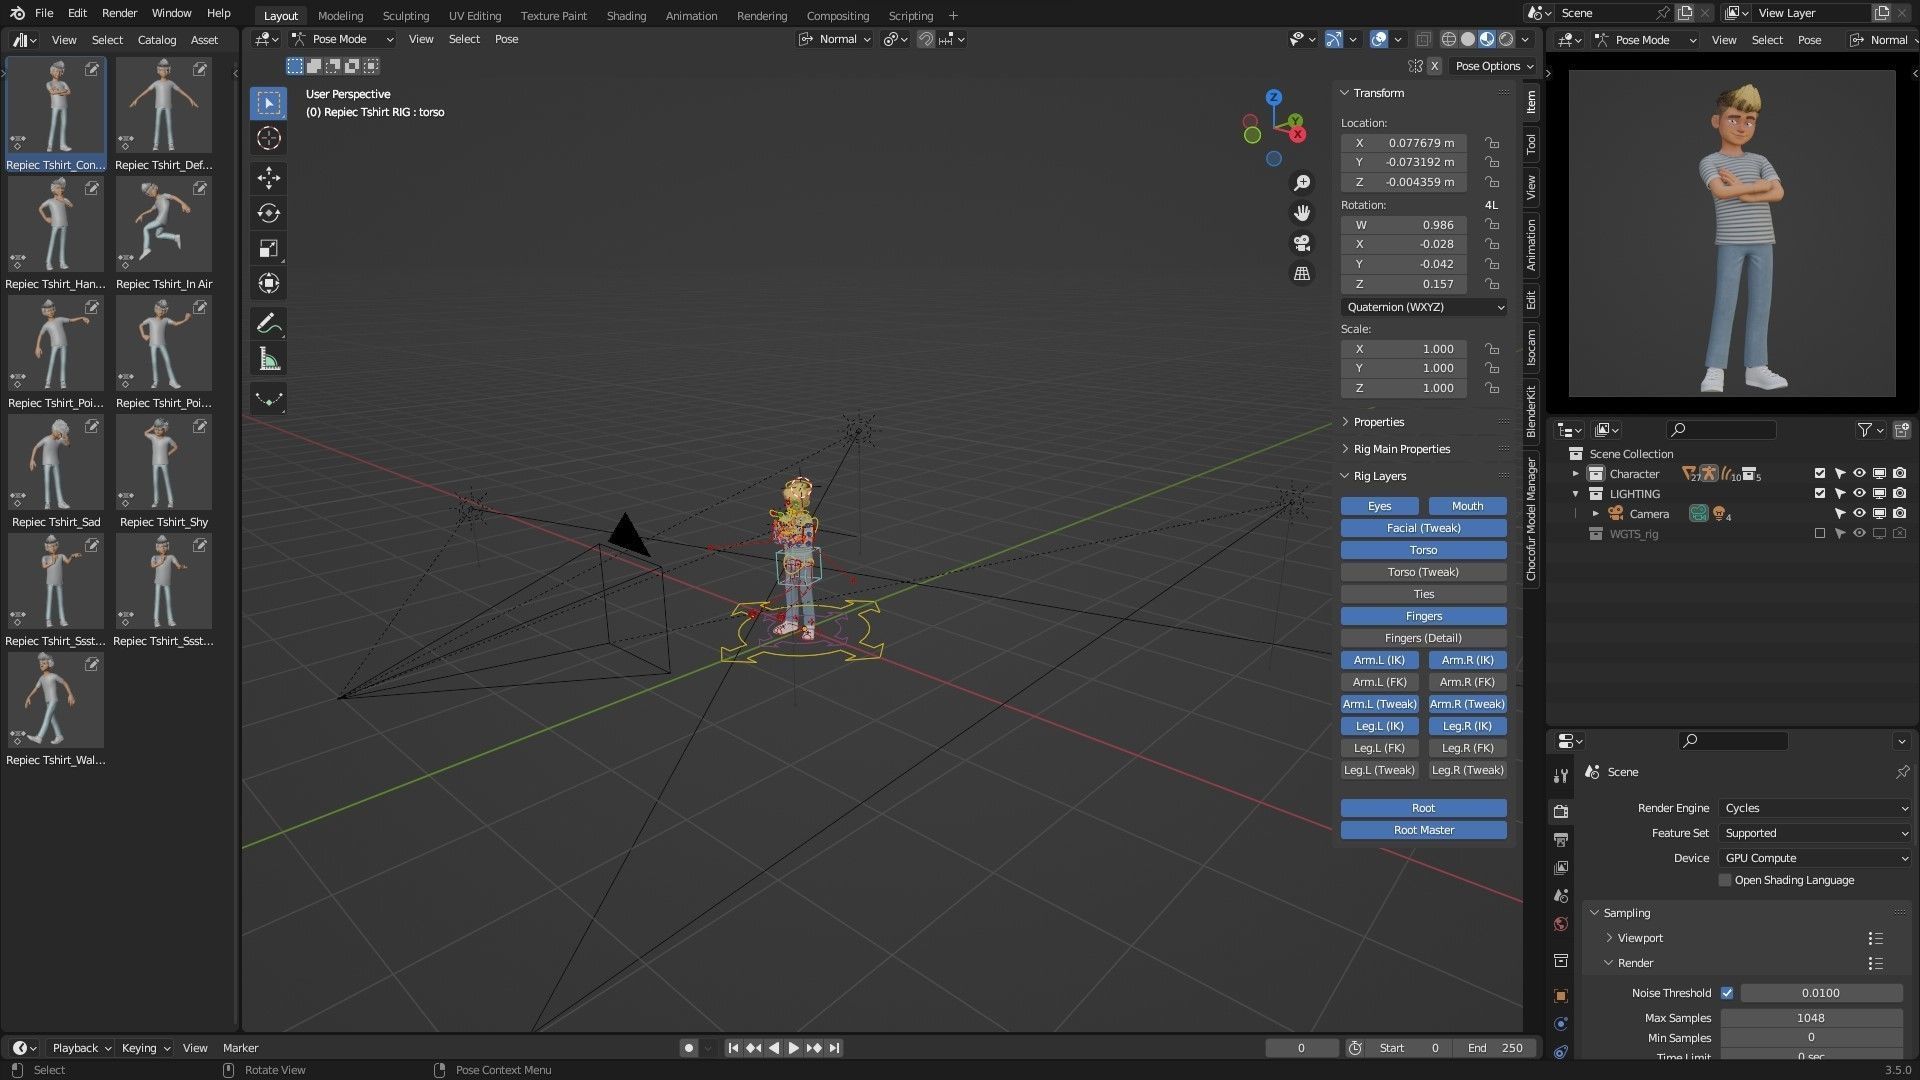This screenshot has width=1920, height=1080.
Task: Select the Rotate tool
Action: (x=268, y=213)
